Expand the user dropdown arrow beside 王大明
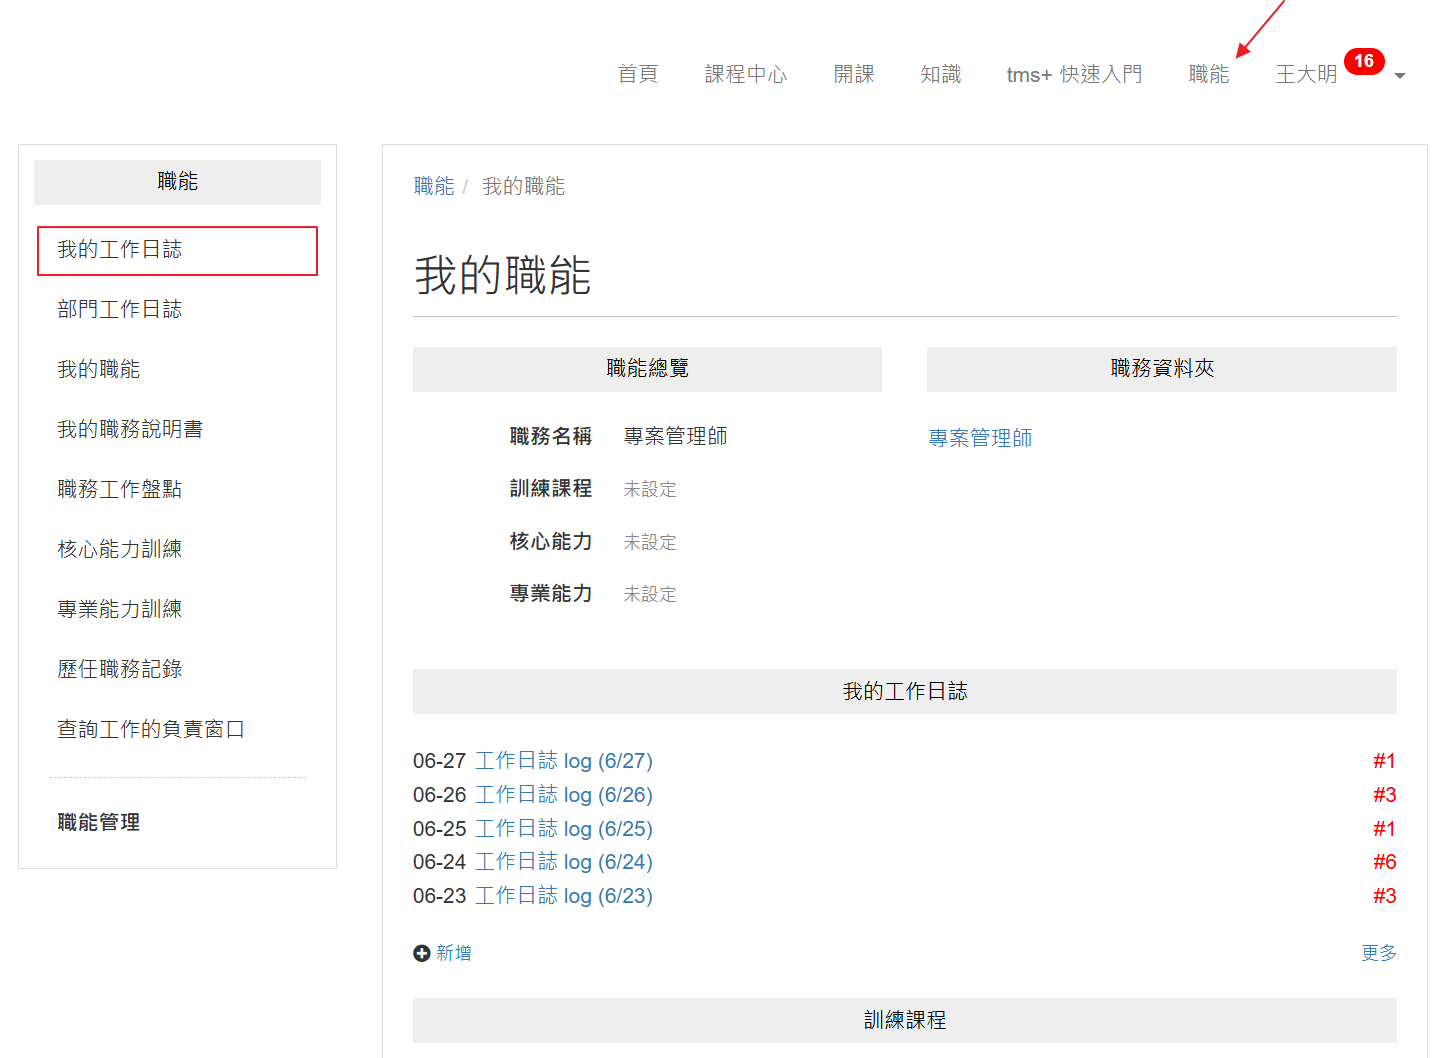1451x1058 pixels. [x=1400, y=76]
